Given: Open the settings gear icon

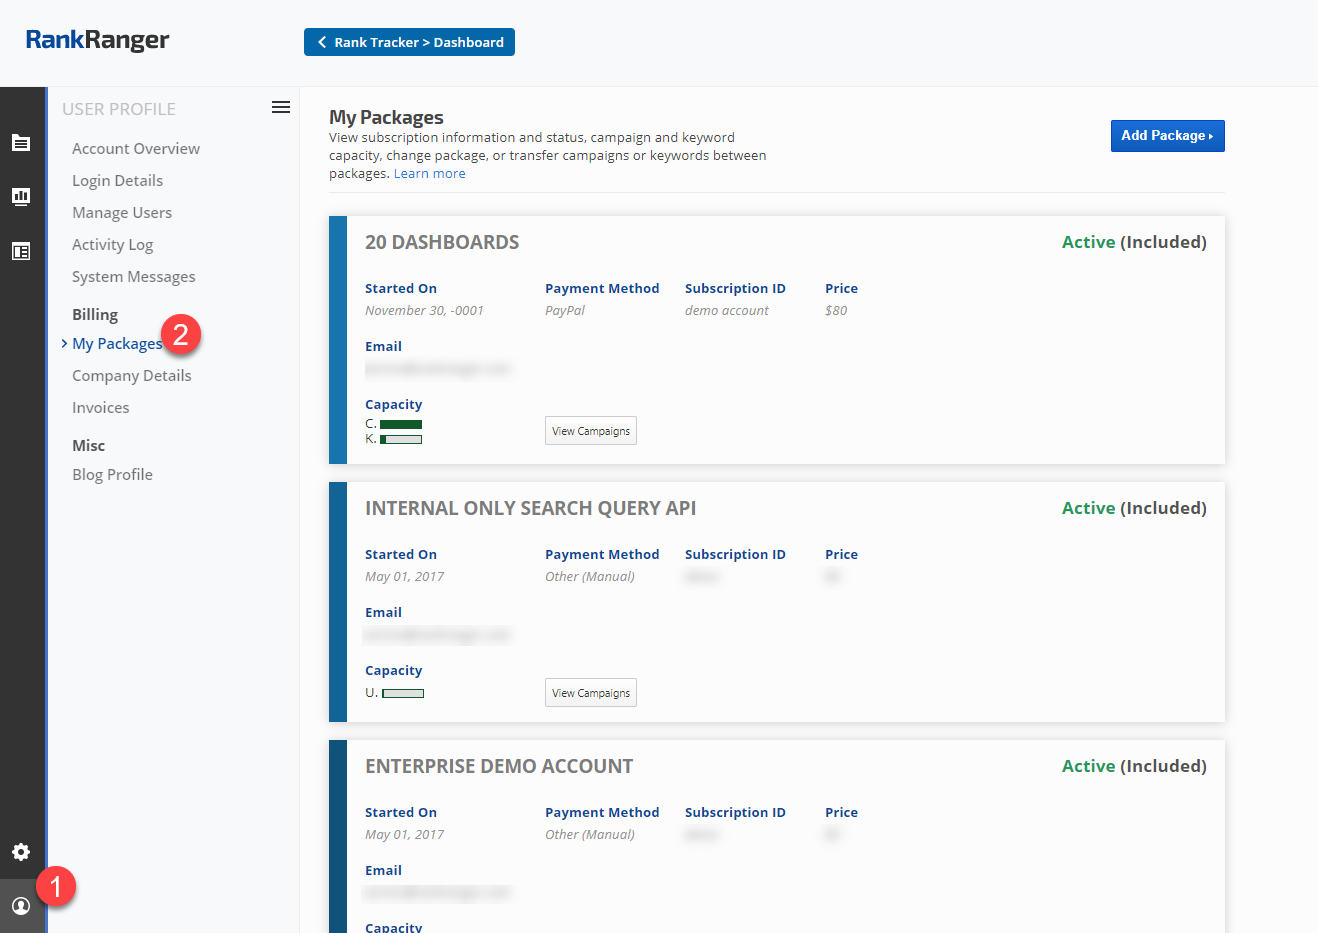Looking at the screenshot, I should coord(21,852).
